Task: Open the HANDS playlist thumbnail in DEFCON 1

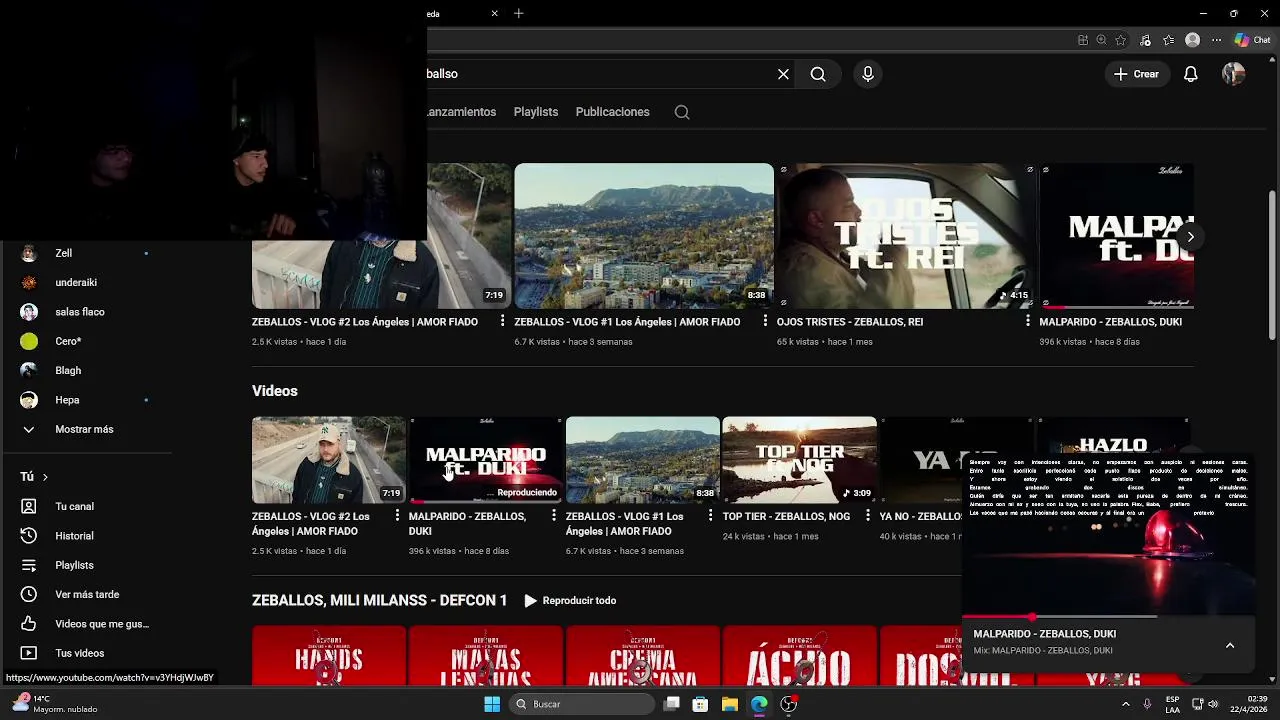Action: click(x=329, y=656)
